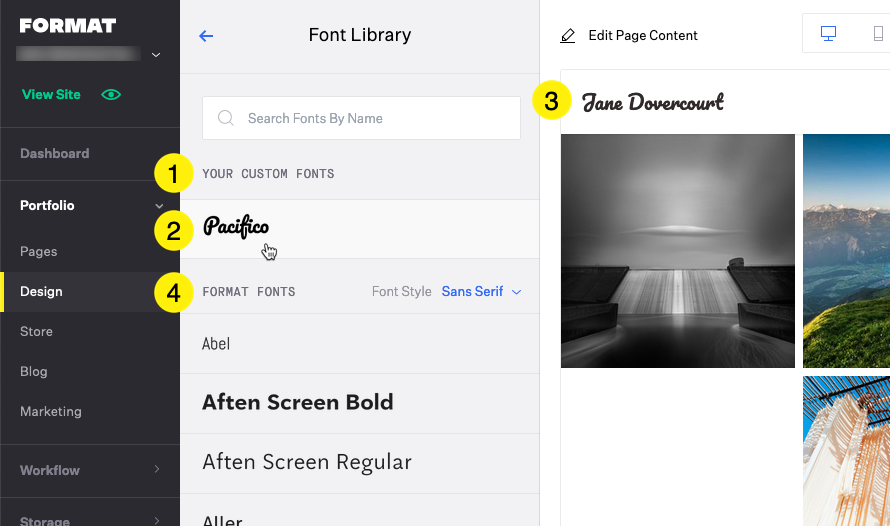
Task: Expand the Storage section chevron
Action: [157, 520]
